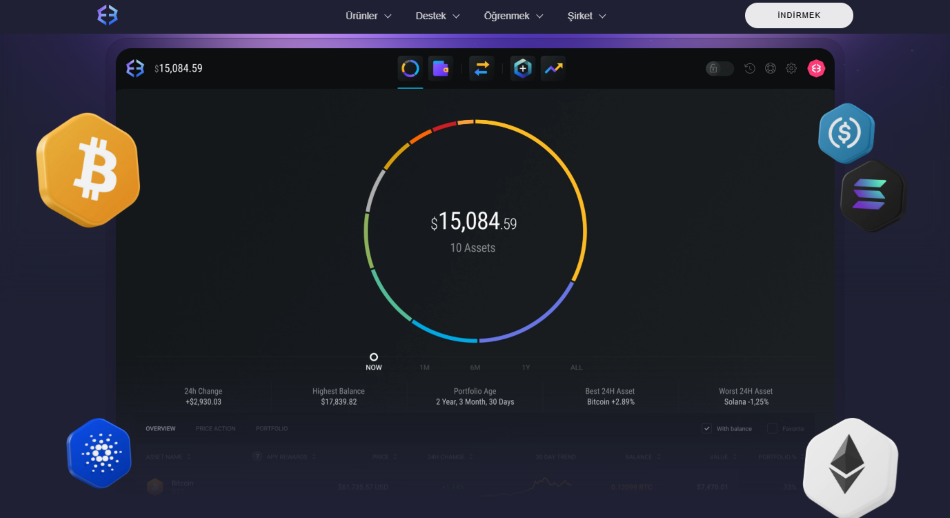Check the Favorite checkbox
This screenshot has width=950, height=518.
pos(772,428)
